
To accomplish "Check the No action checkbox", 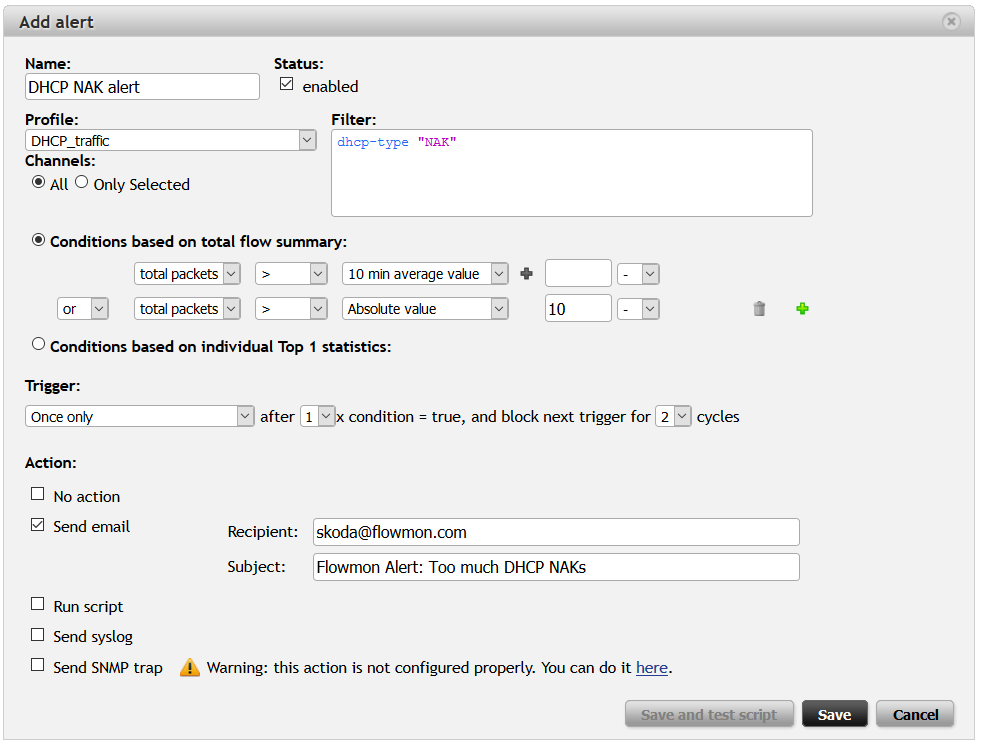I will [x=38, y=494].
